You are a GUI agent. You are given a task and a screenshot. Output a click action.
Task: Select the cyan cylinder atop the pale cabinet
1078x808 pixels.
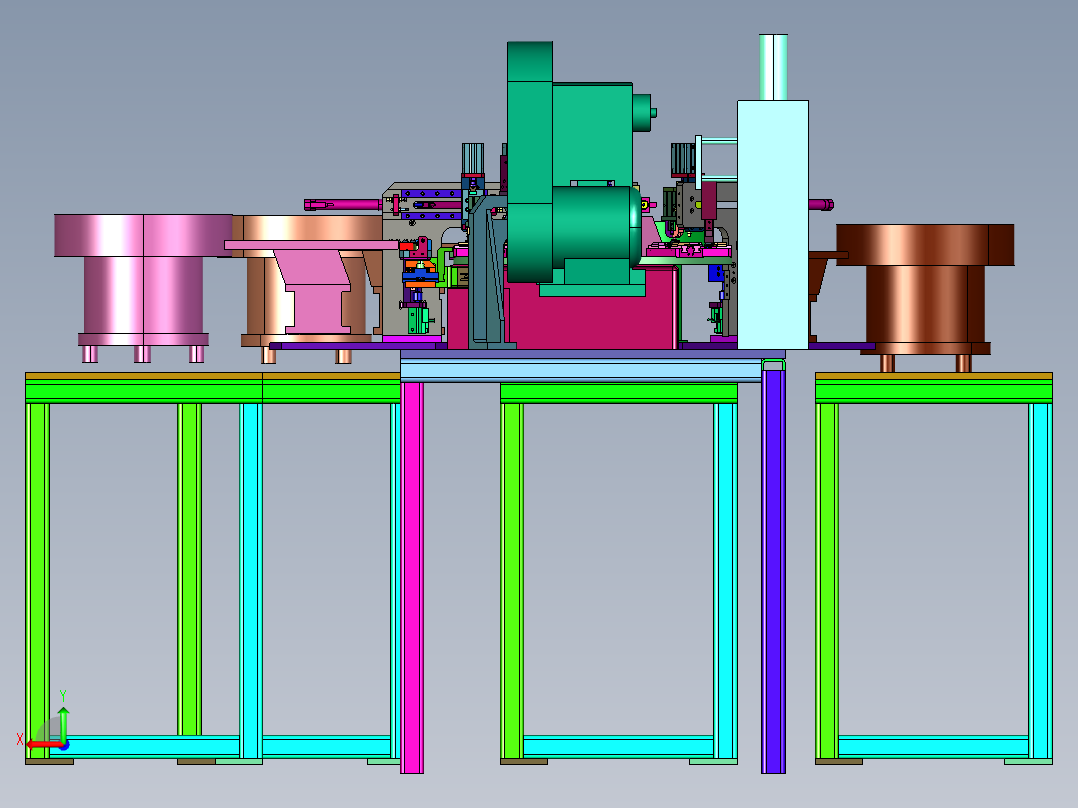(x=773, y=67)
